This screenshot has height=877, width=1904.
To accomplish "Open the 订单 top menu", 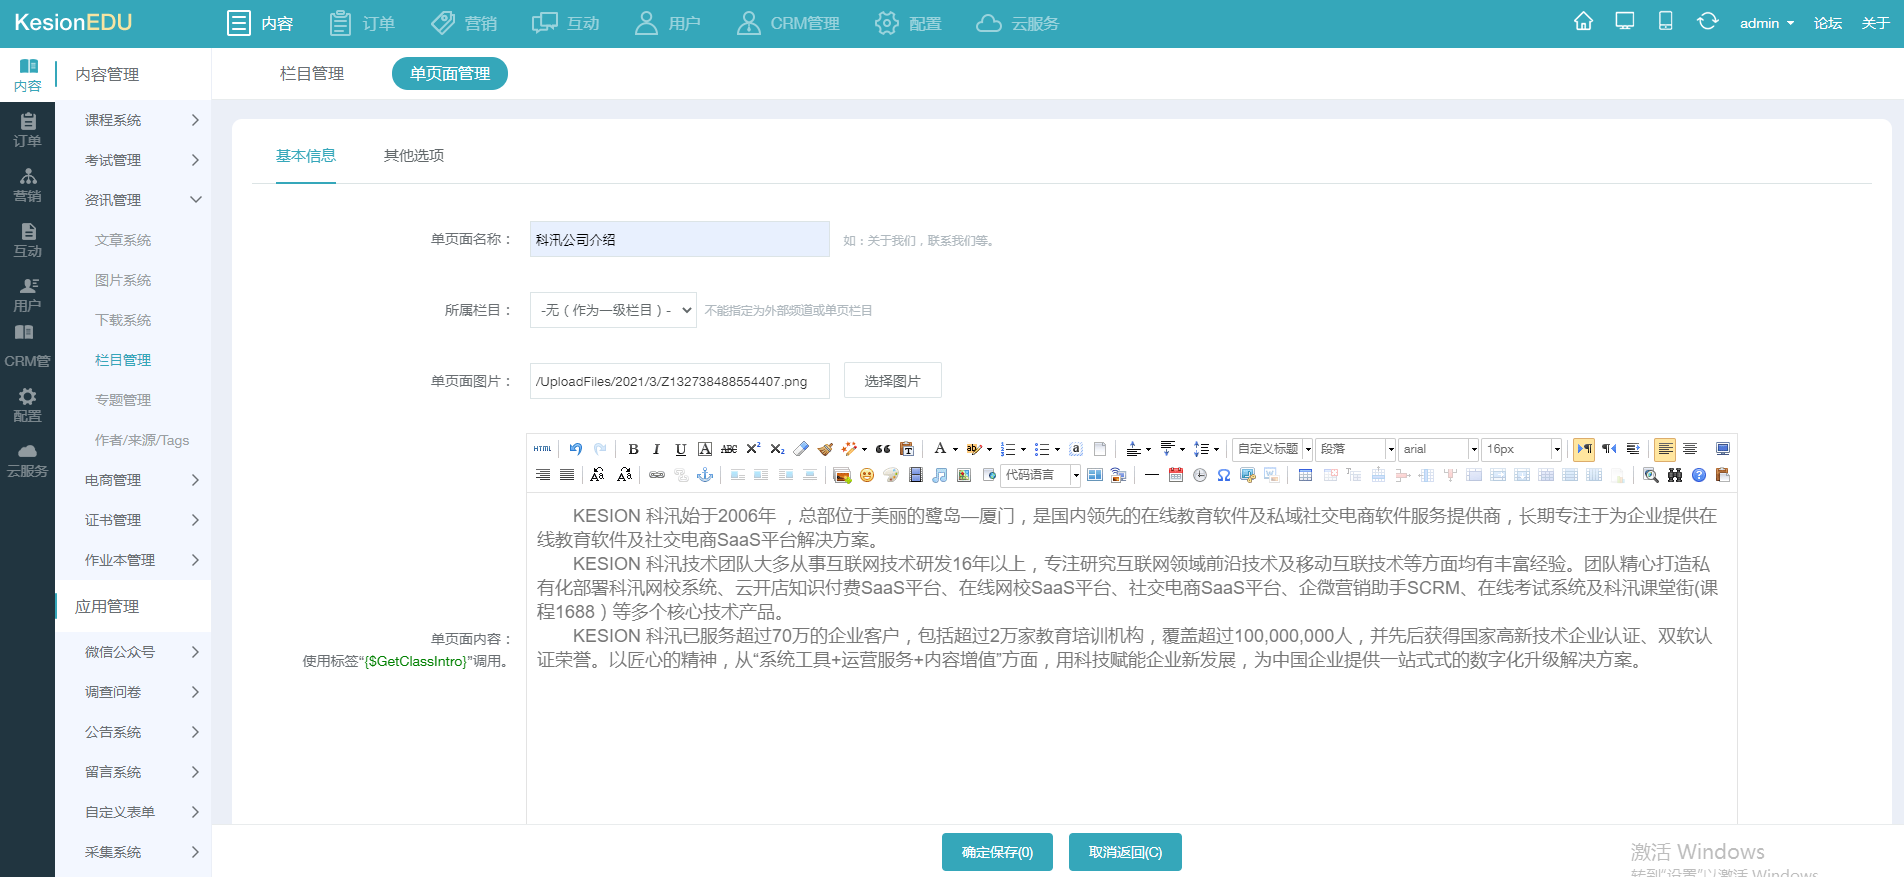I will [x=363, y=23].
